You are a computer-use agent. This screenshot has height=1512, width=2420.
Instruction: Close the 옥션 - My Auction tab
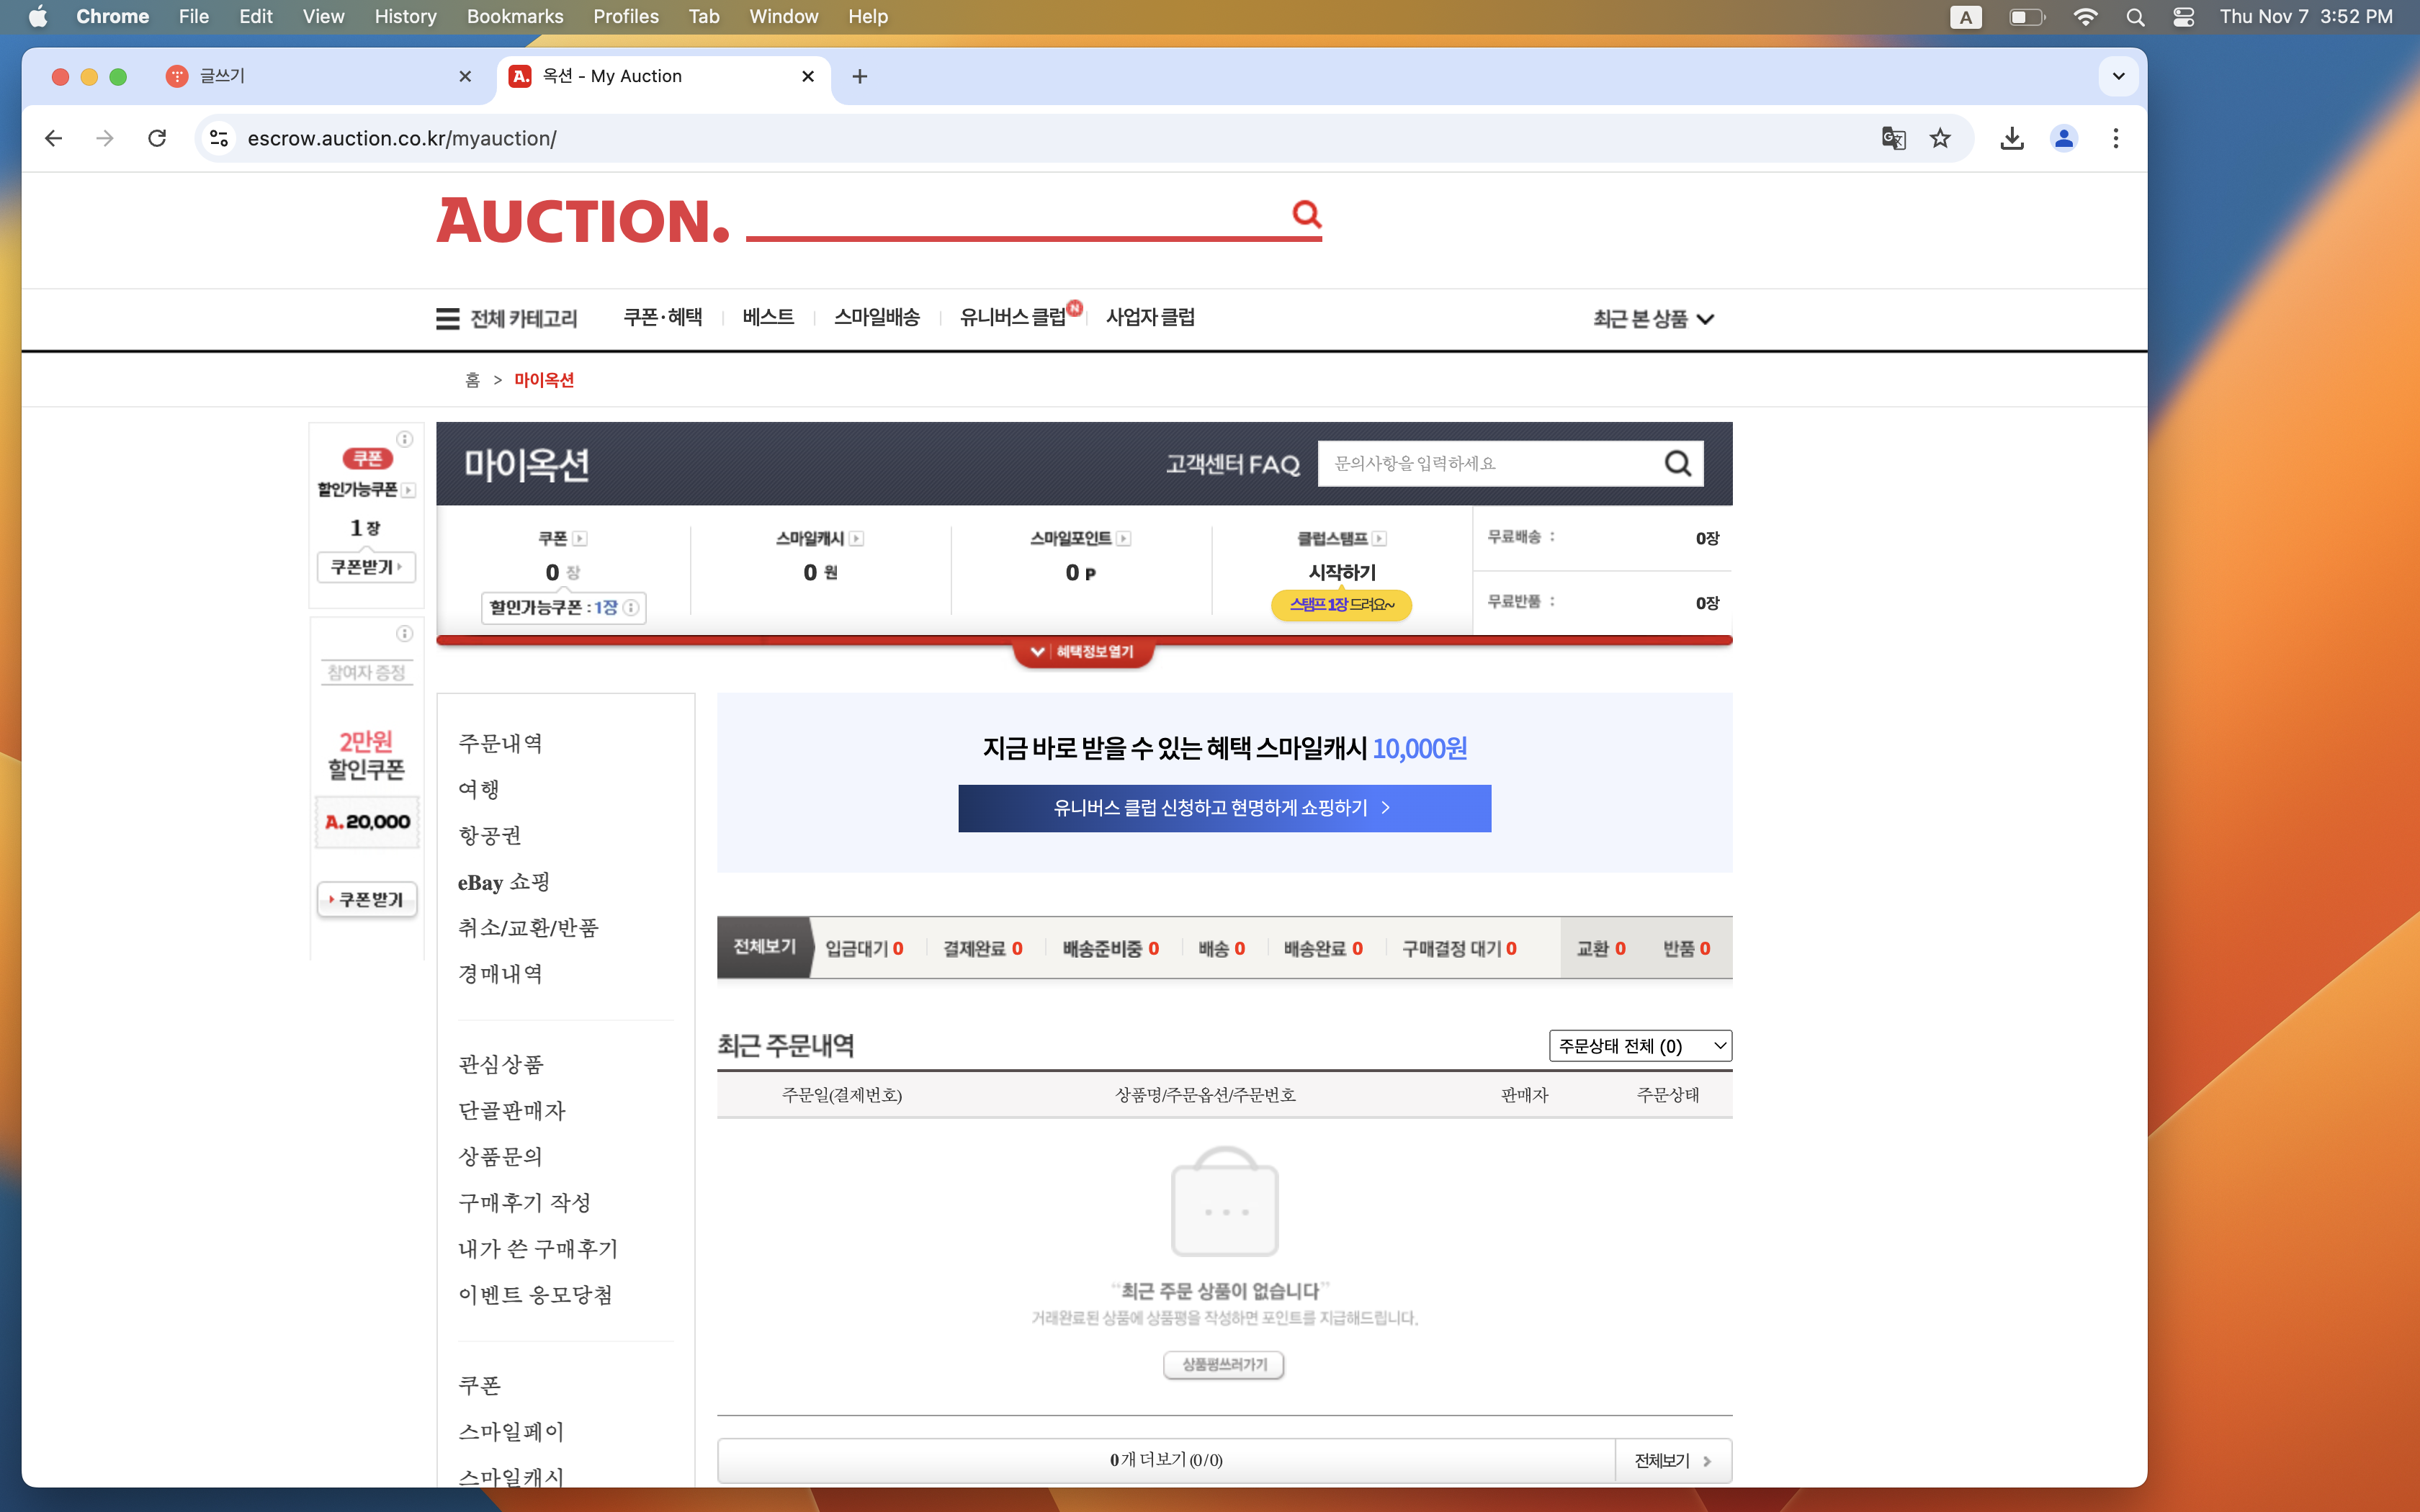[x=808, y=76]
